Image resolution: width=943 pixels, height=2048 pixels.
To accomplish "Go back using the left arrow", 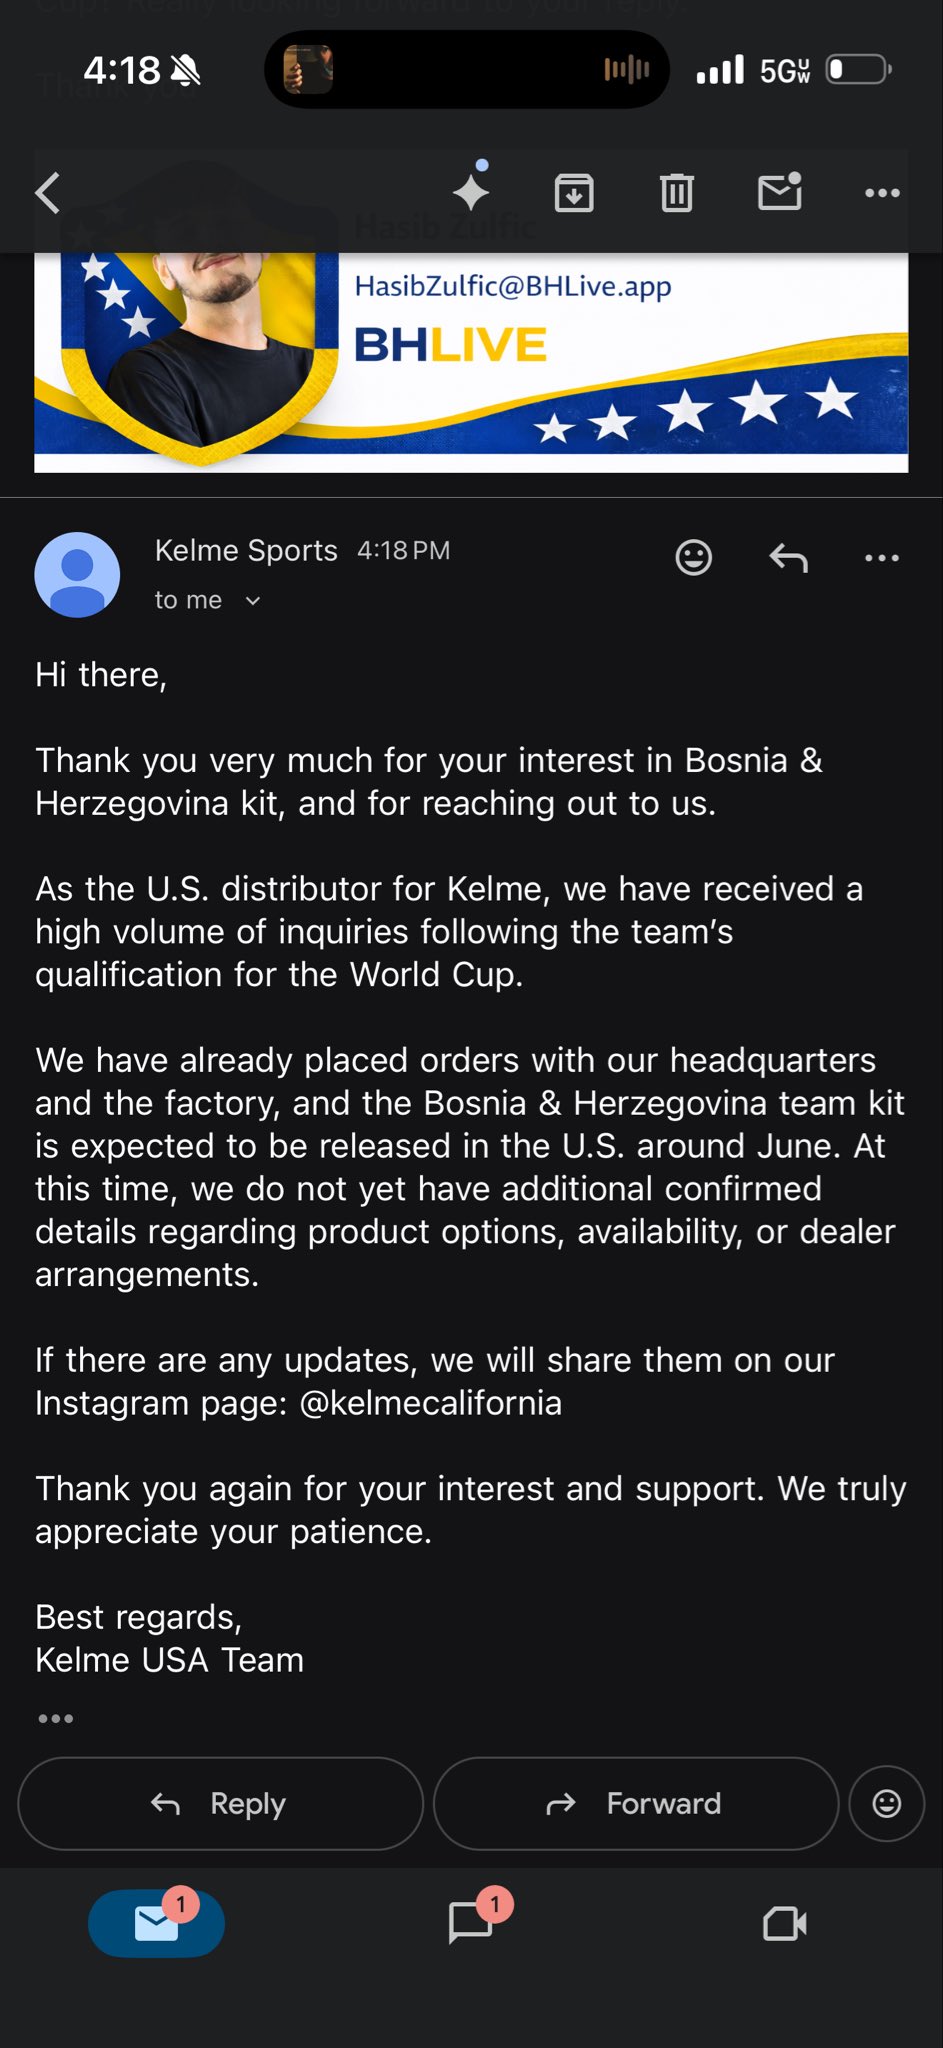I will (x=48, y=193).
